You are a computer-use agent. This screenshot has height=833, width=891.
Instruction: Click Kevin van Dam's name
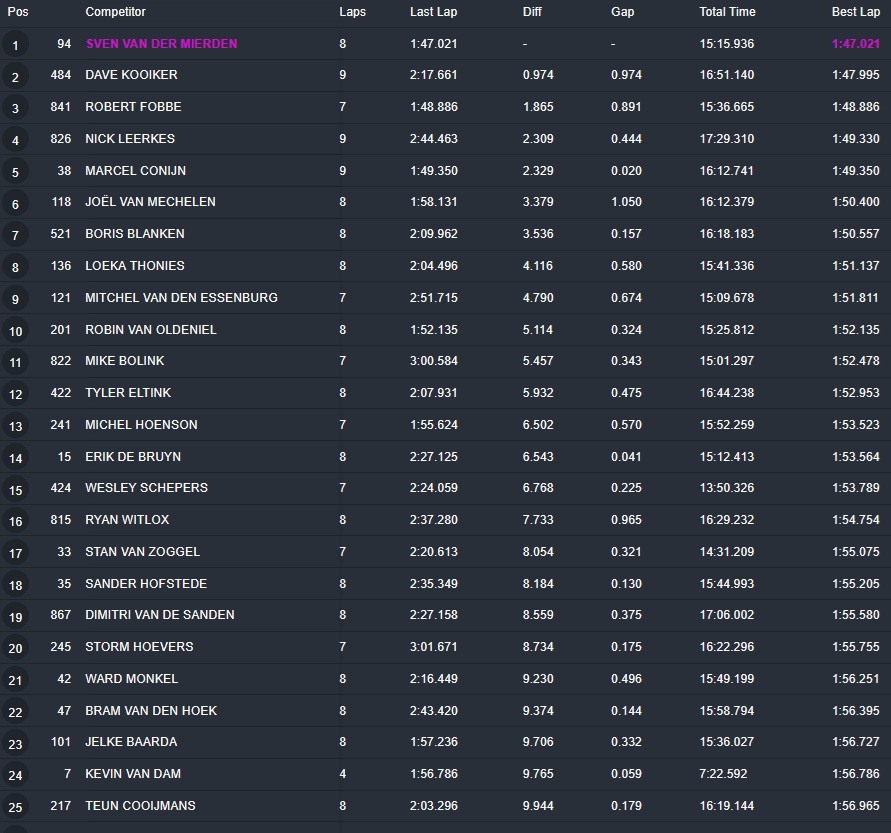(133, 774)
